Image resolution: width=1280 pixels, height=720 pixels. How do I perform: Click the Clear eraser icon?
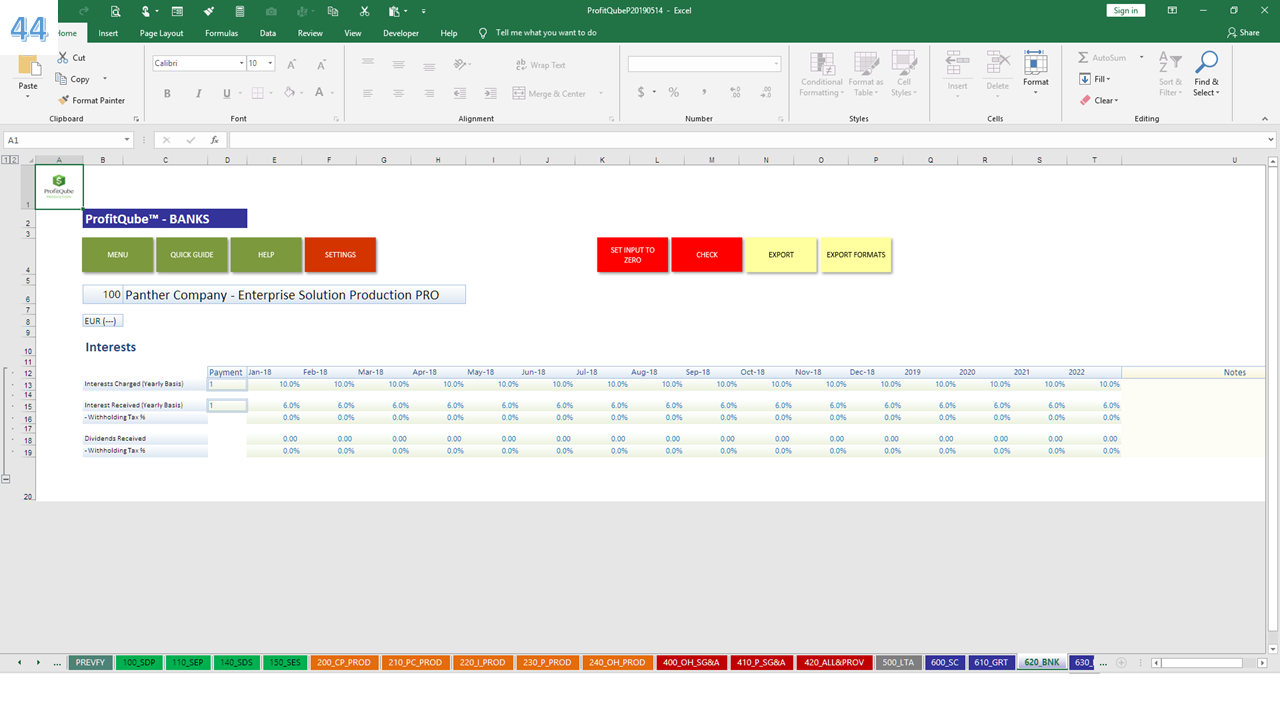[x=1085, y=100]
